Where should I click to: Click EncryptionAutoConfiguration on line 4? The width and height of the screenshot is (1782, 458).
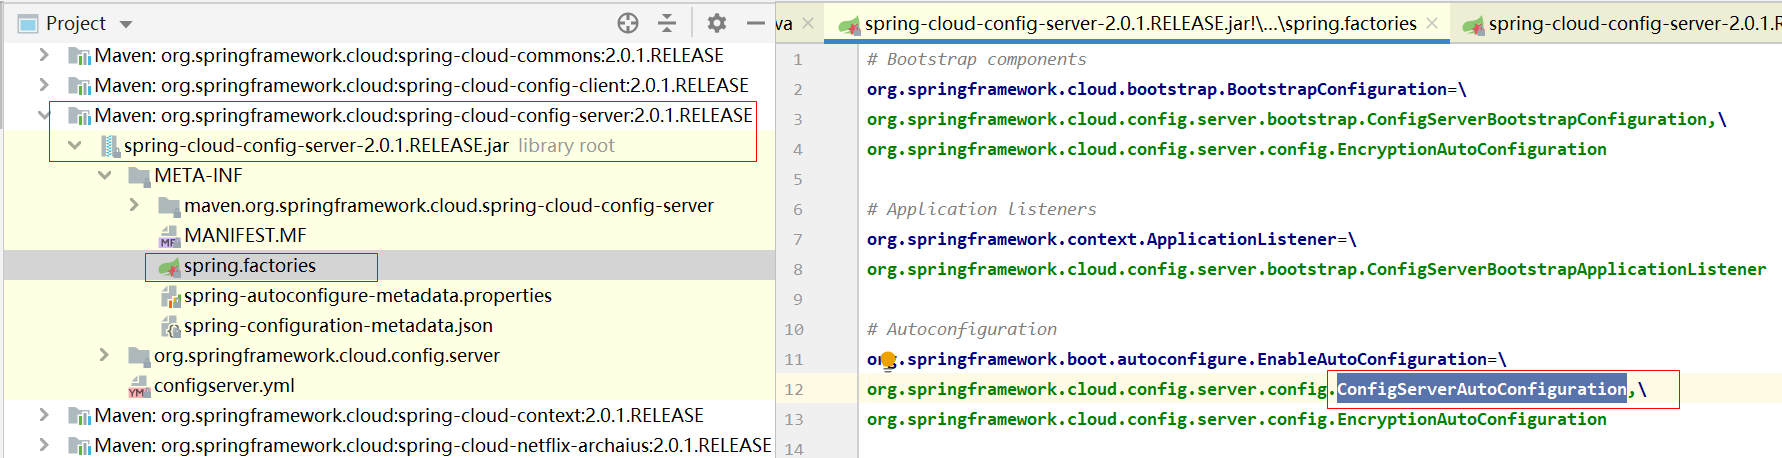pos(1472,149)
